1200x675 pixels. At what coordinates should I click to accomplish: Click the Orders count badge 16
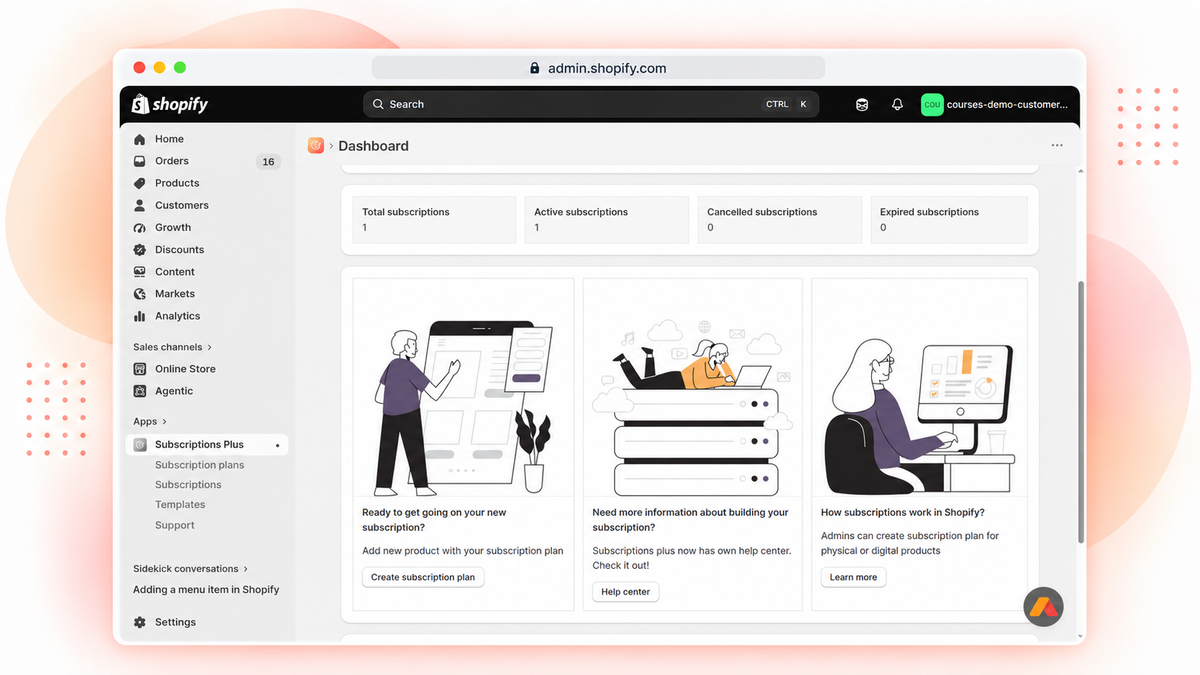[268, 161]
